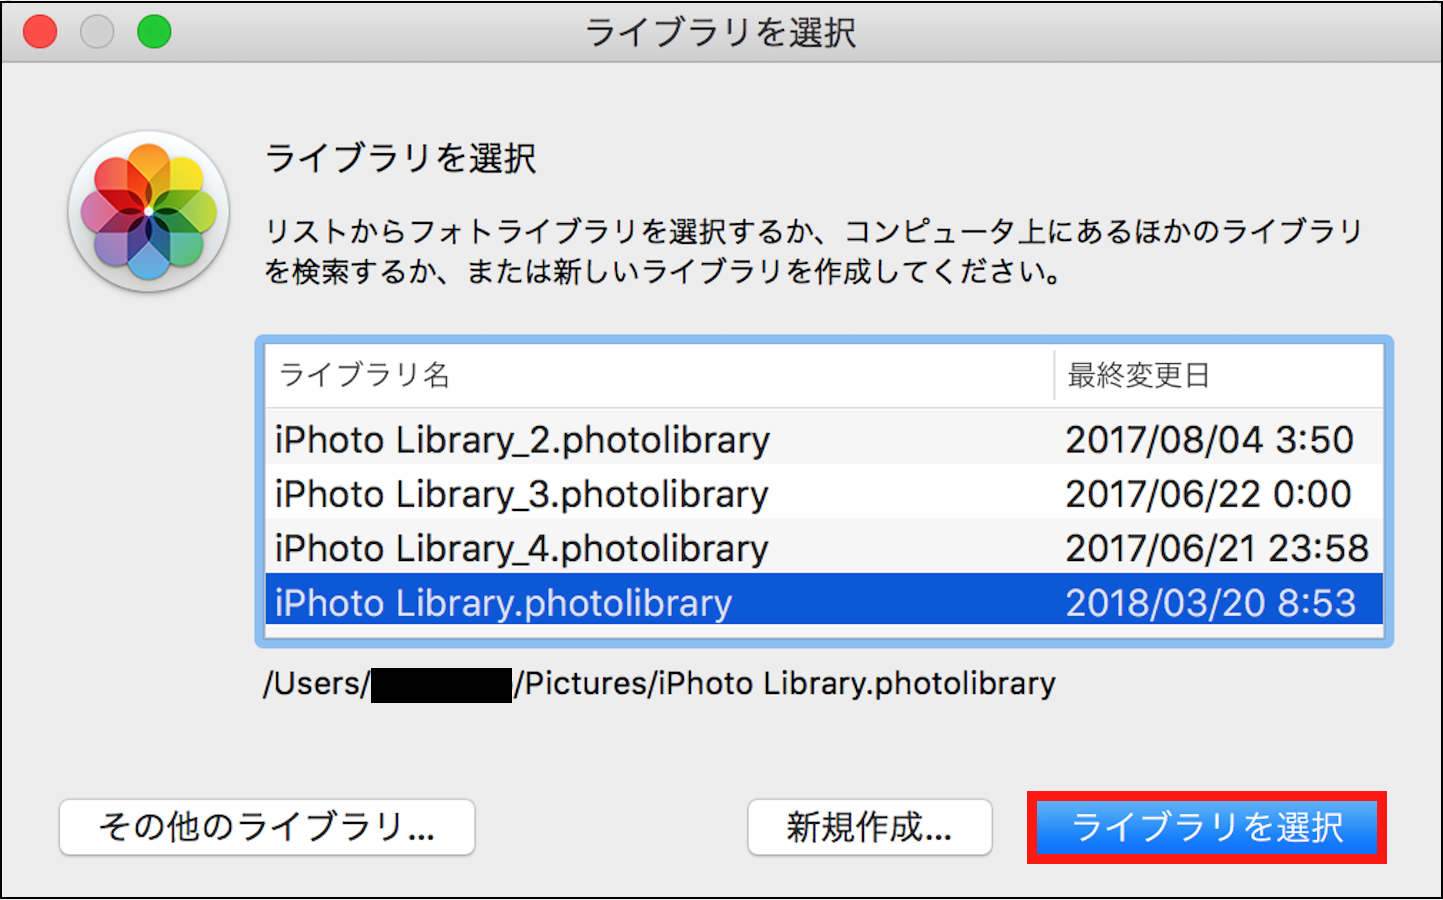
Task: Open その他のライブラリ... to browse other libraries
Action: click(267, 827)
